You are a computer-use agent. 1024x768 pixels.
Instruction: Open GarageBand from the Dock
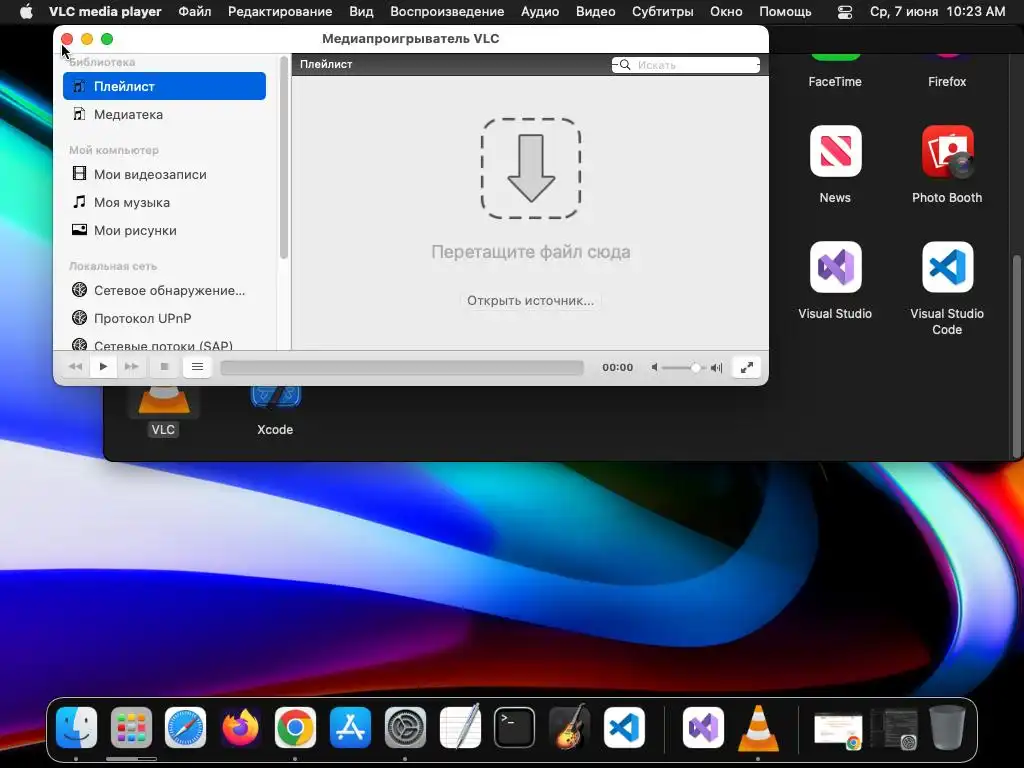569,726
